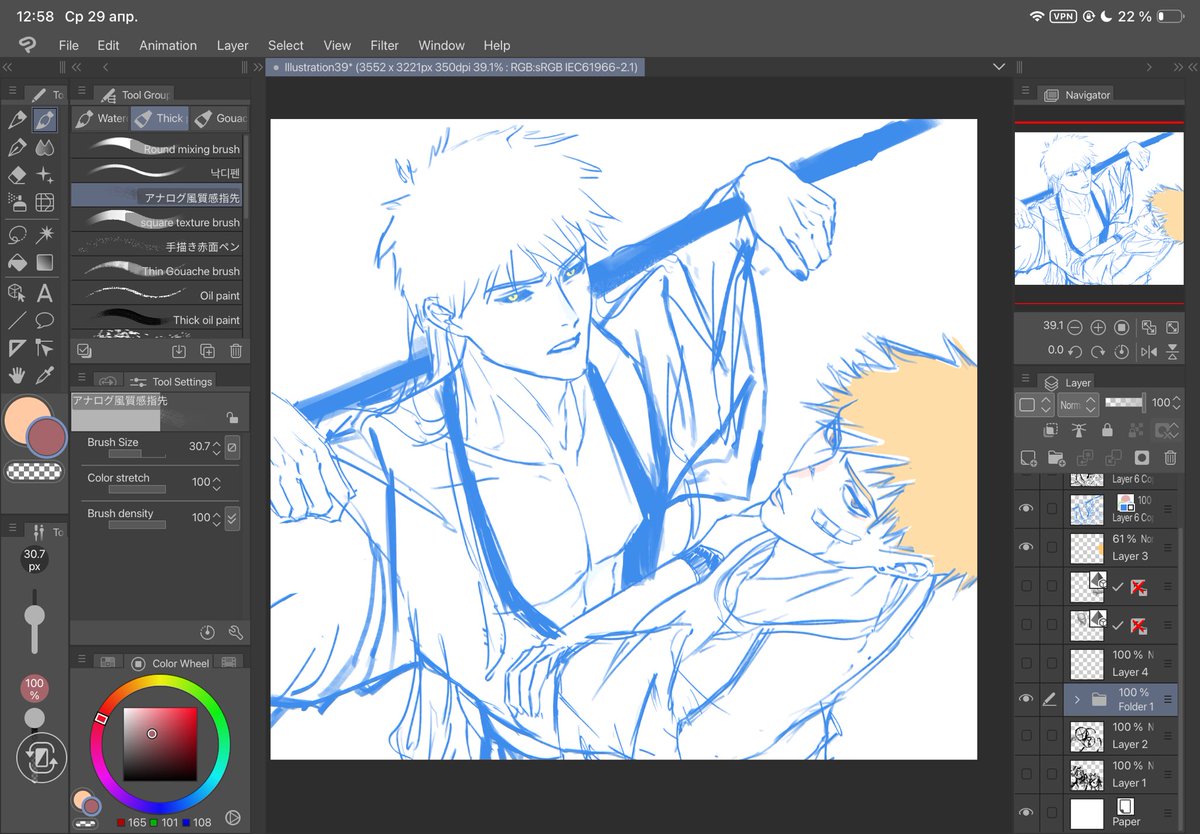Select the Eyedropper tool
1200x834 pixels.
(45, 376)
